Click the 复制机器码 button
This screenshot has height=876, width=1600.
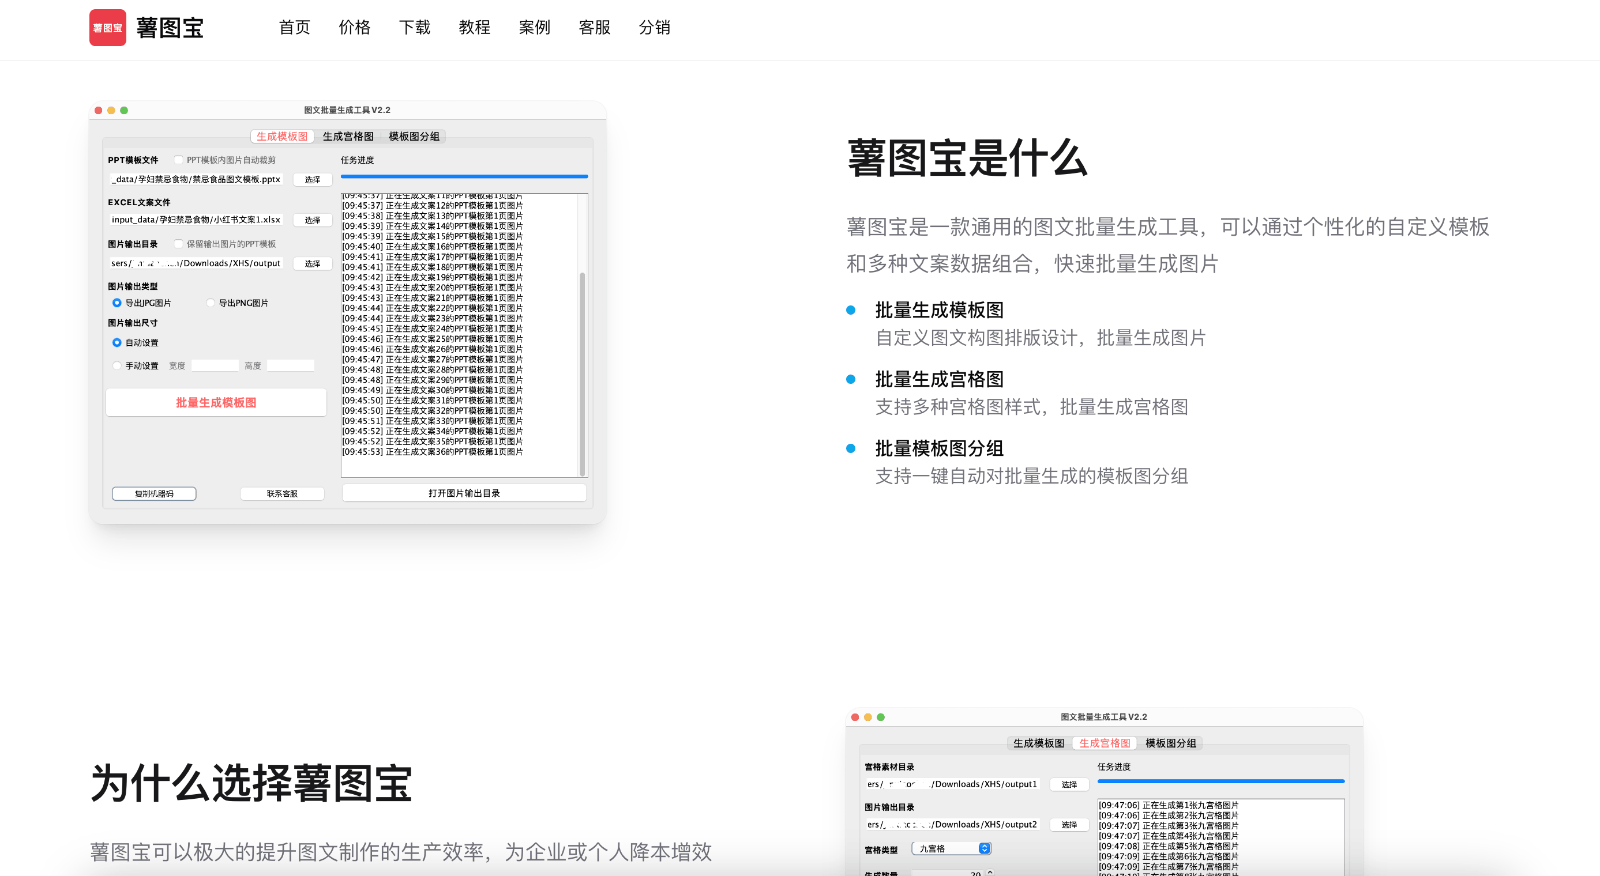[x=154, y=494]
